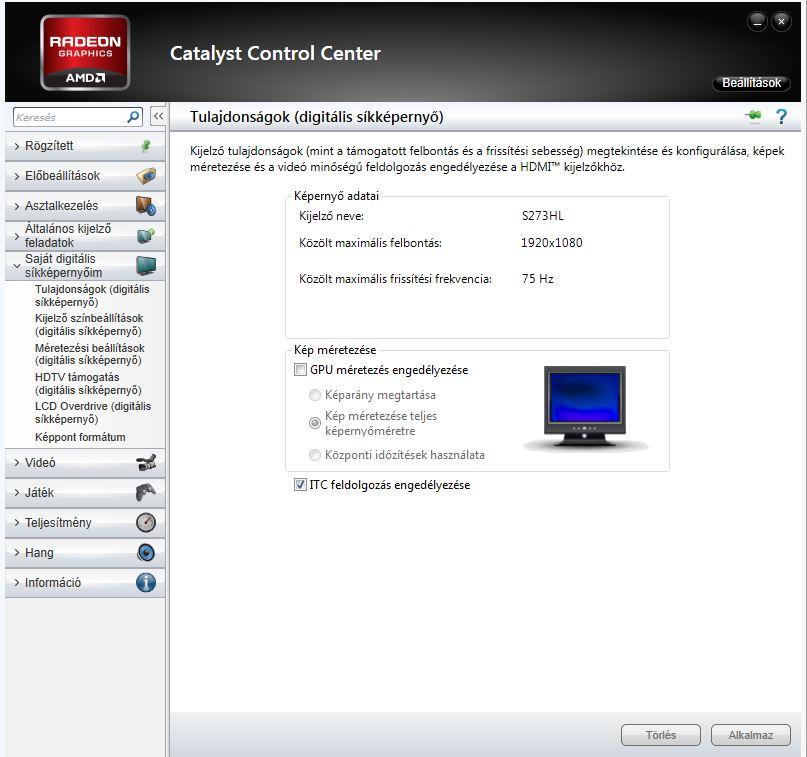Open the Képpont formátum page
The width and height of the screenshot is (807, 757).
coord(80,437)
